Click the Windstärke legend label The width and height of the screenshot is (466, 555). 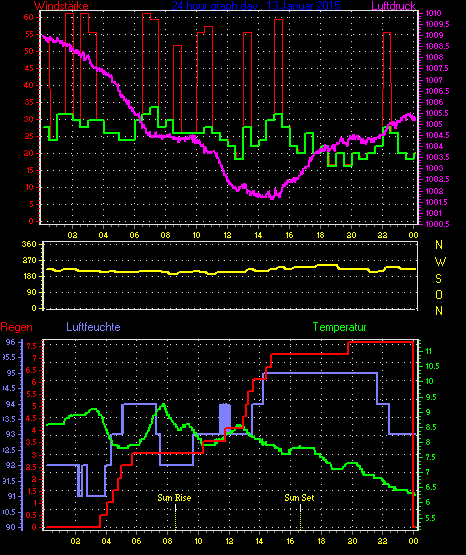[x=61, y=5]
